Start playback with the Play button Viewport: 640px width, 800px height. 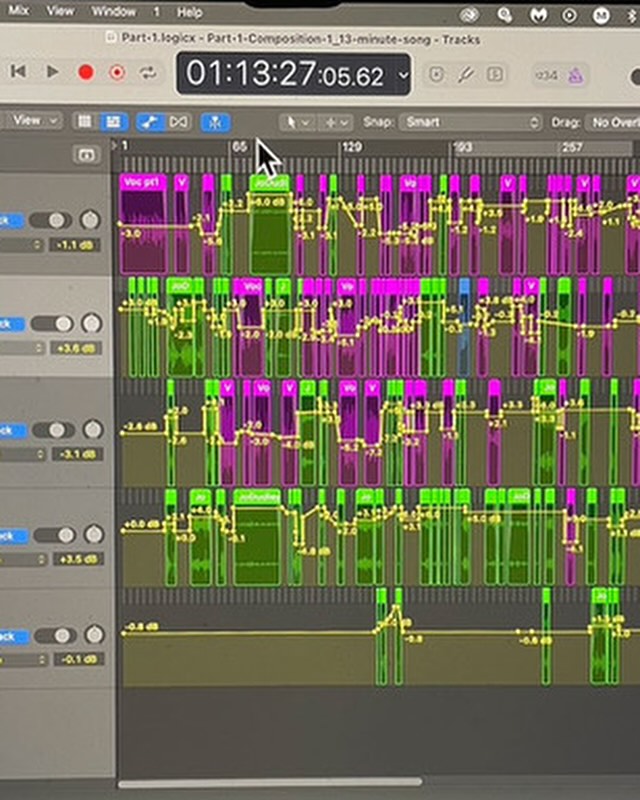coord(52,72)
